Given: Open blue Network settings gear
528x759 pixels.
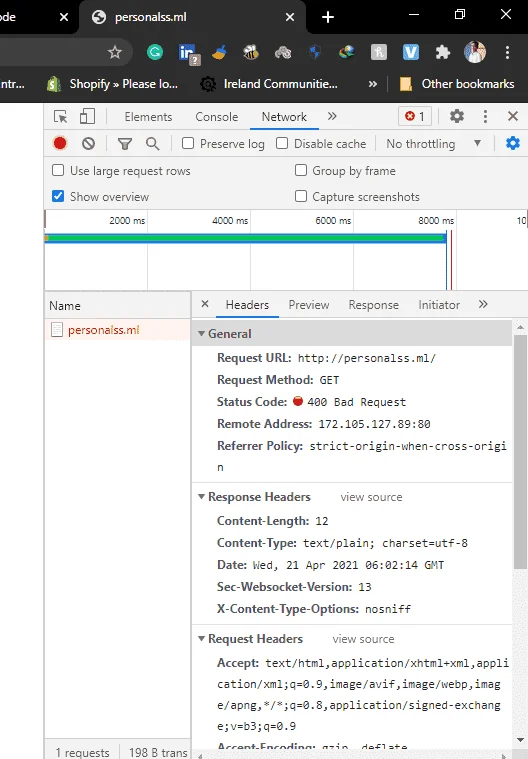Looking at the screenshot, I should pos(513,143).
